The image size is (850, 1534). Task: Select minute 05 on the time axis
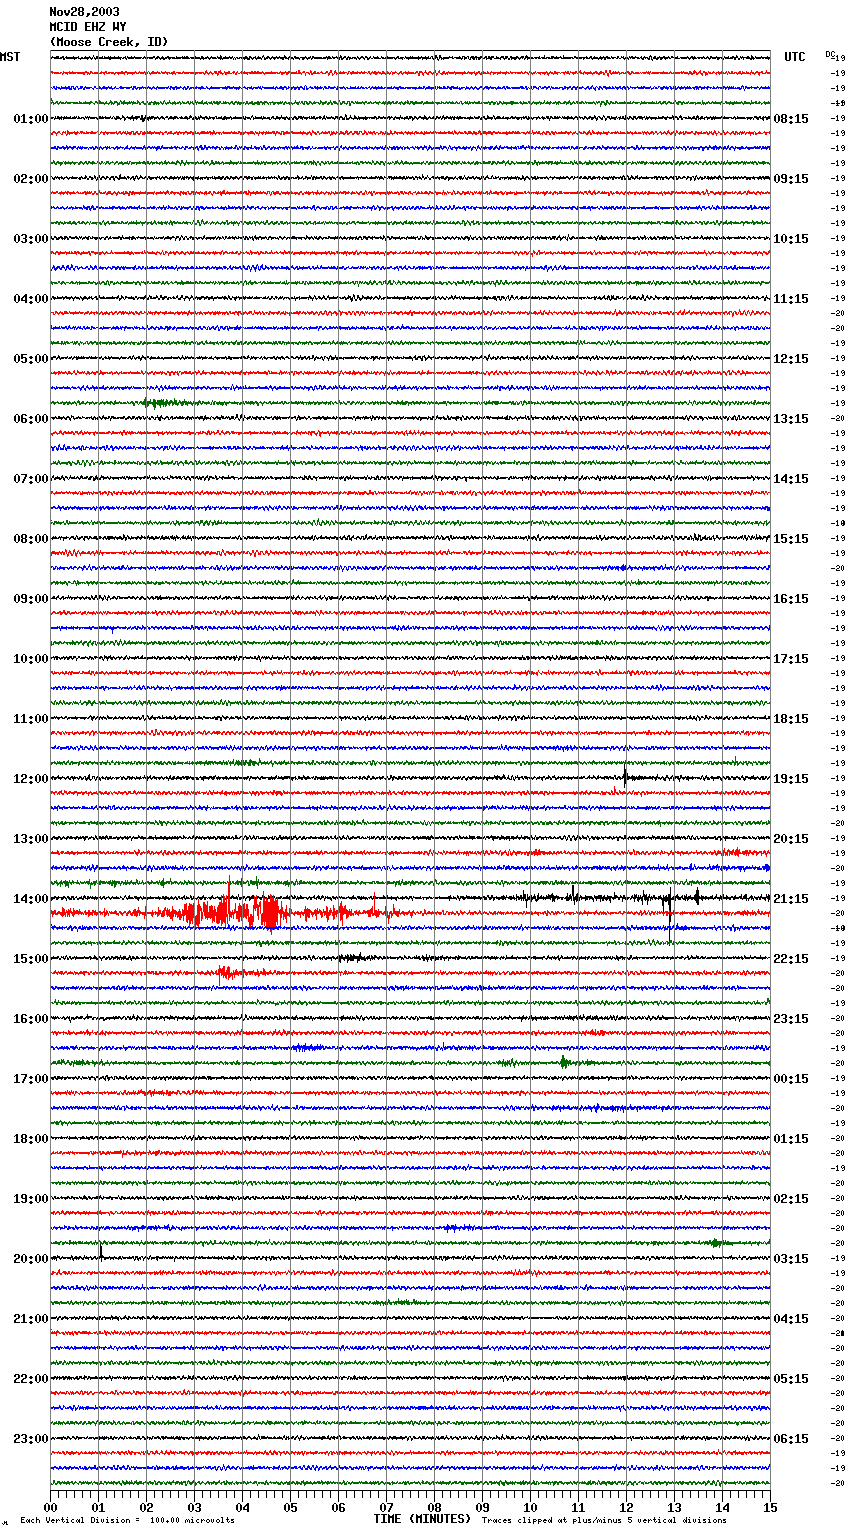[x=290, y=1507]
